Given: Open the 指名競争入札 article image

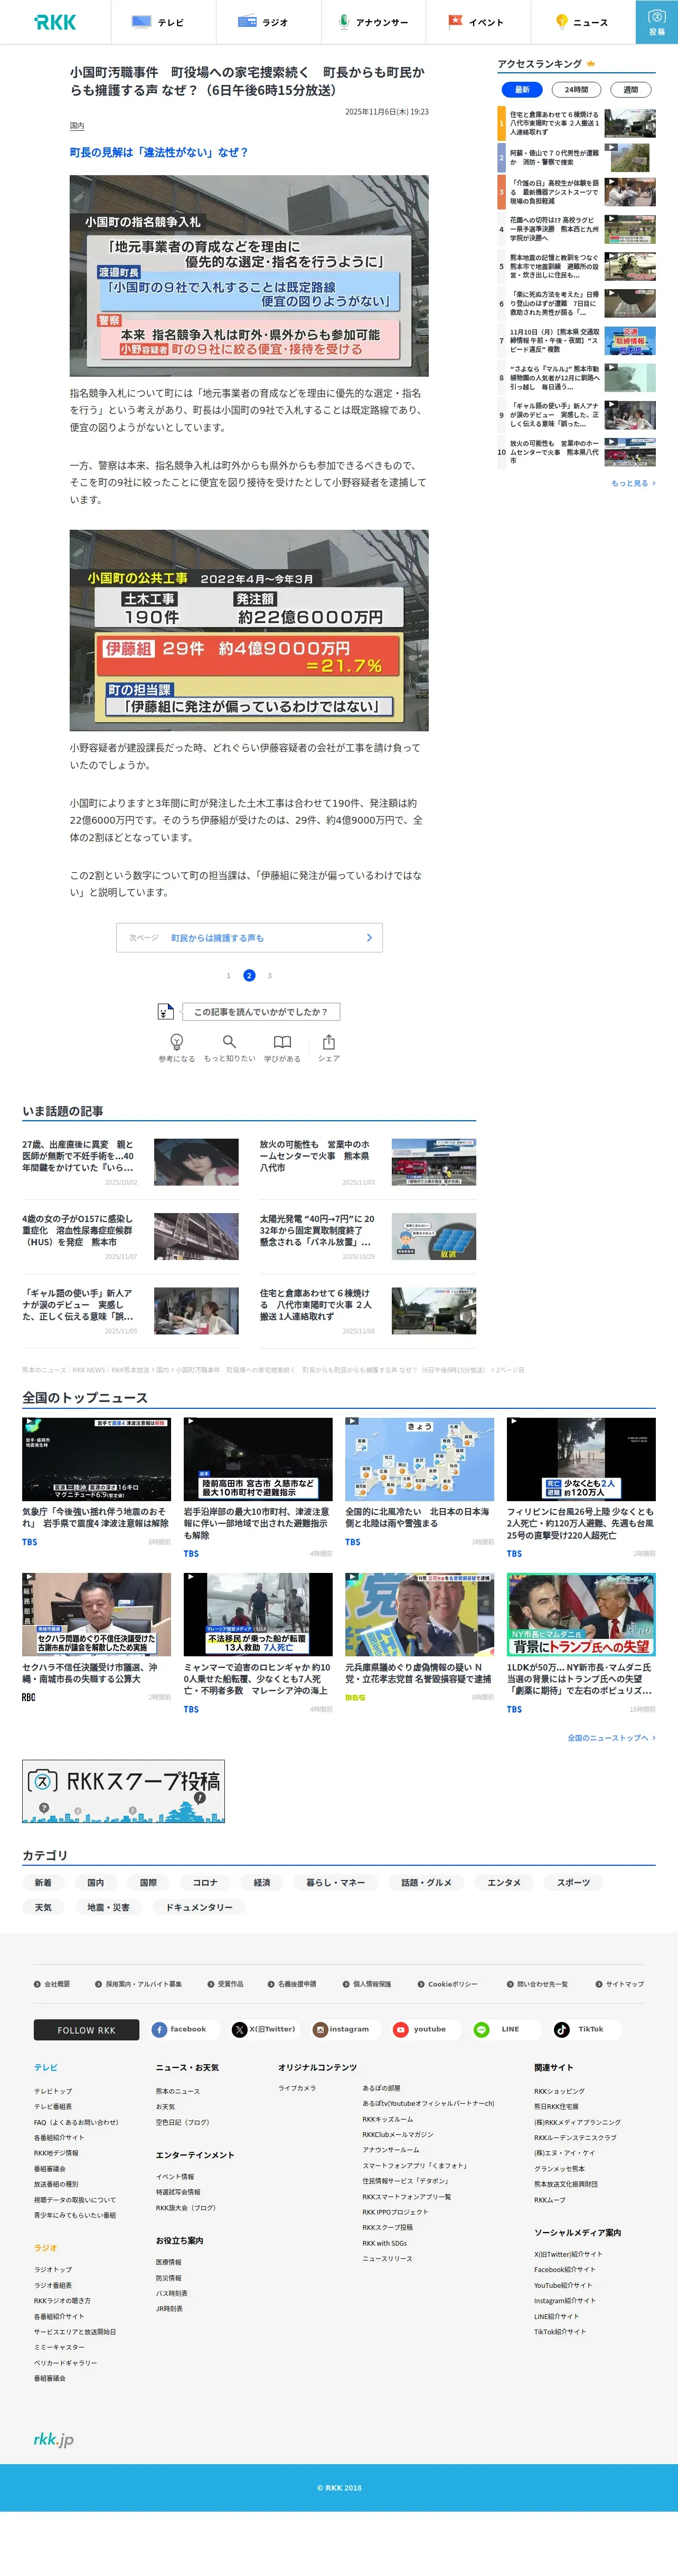Looking at the screenshot, I should pyautogui.click(x=249, y=276).
